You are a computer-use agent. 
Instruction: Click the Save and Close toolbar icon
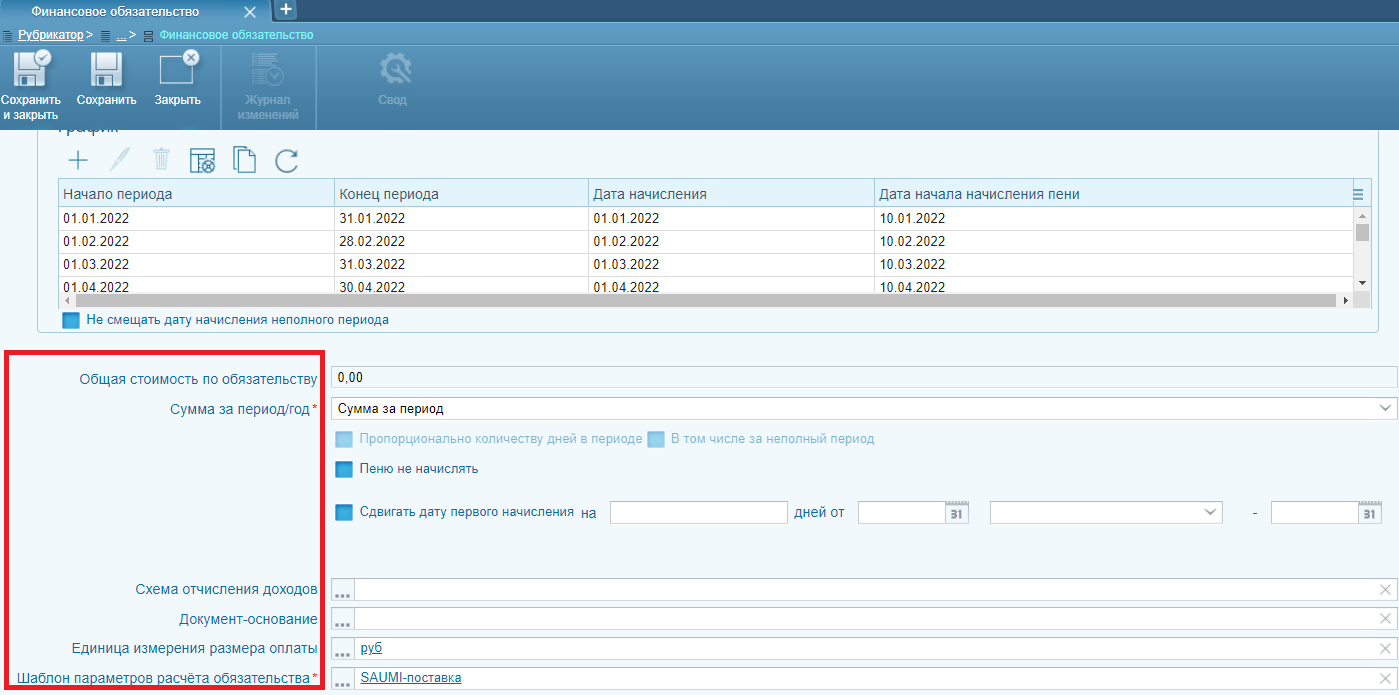click(30, 71)
